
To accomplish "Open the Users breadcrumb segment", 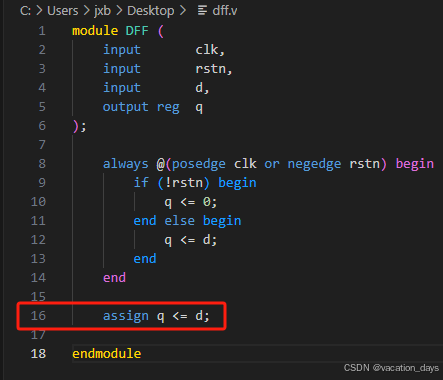I will [63, 11].
